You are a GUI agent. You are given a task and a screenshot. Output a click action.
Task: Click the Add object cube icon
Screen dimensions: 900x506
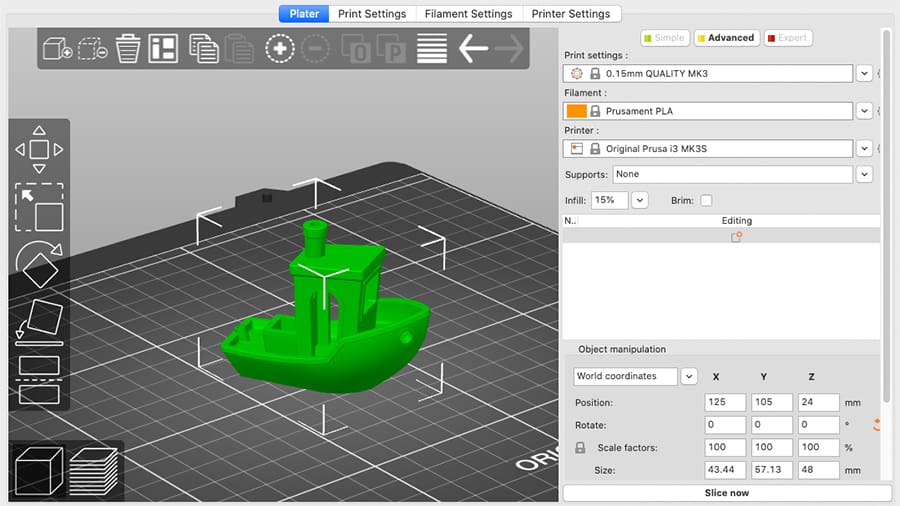pos(57,49)
